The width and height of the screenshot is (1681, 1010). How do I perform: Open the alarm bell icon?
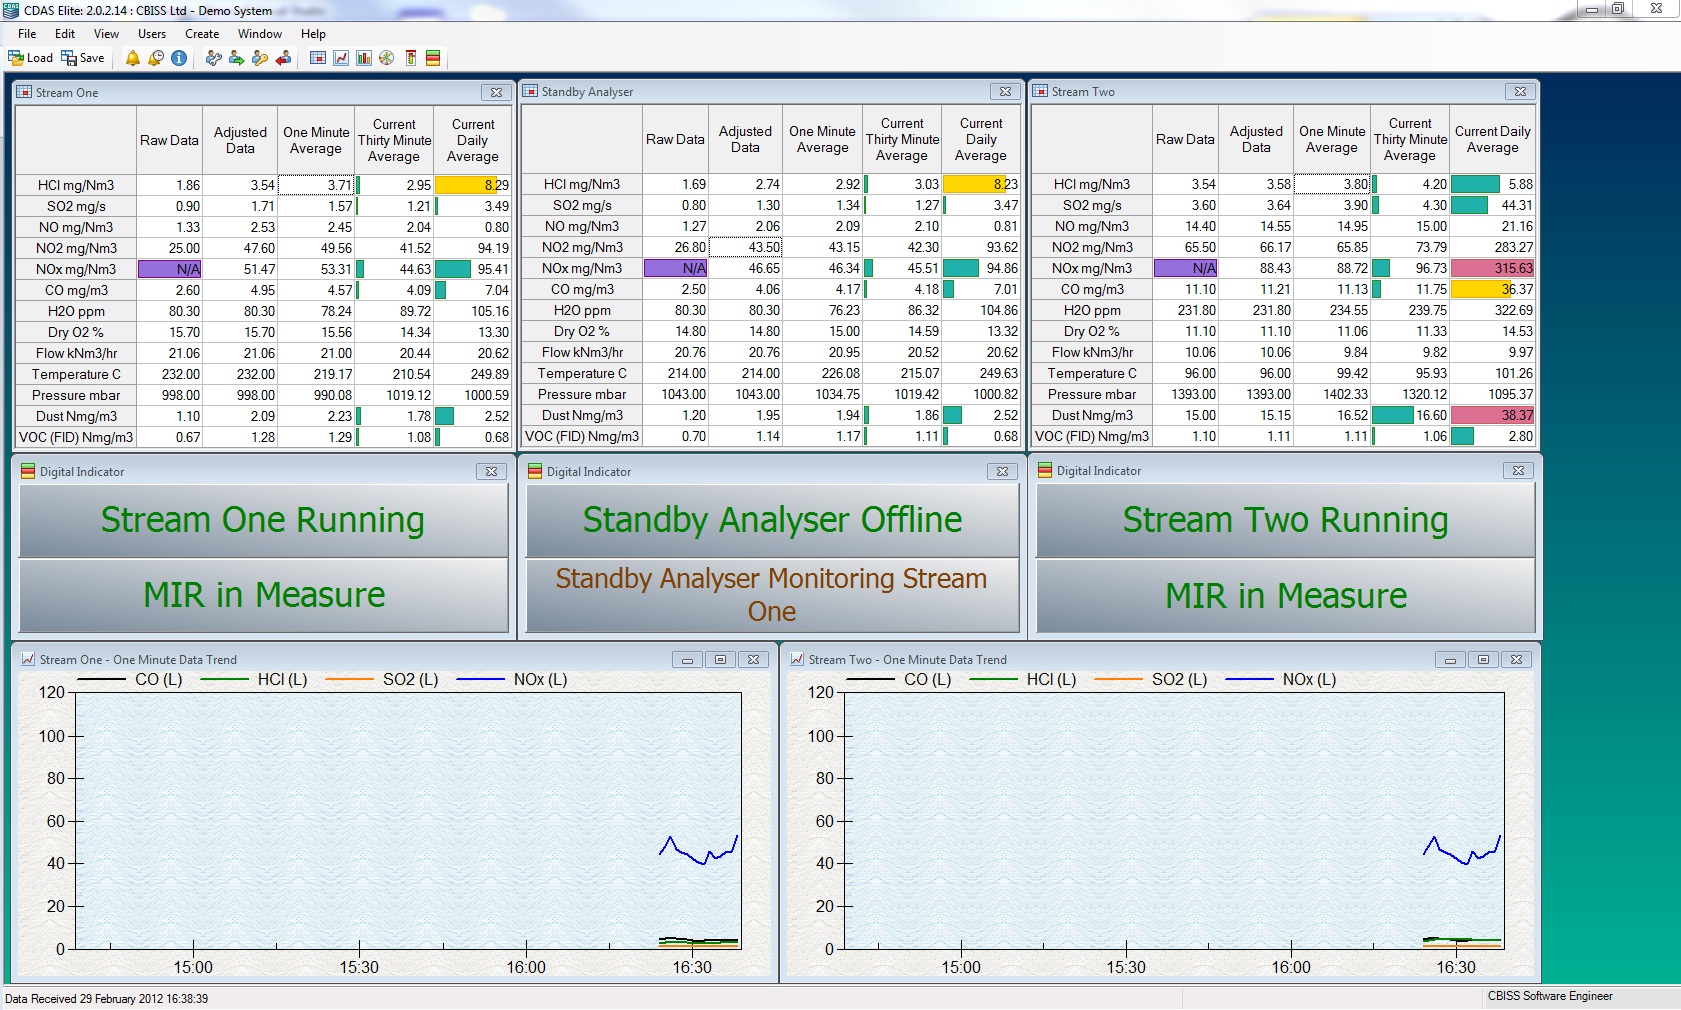pyautogui.click(x=132, y=58)
